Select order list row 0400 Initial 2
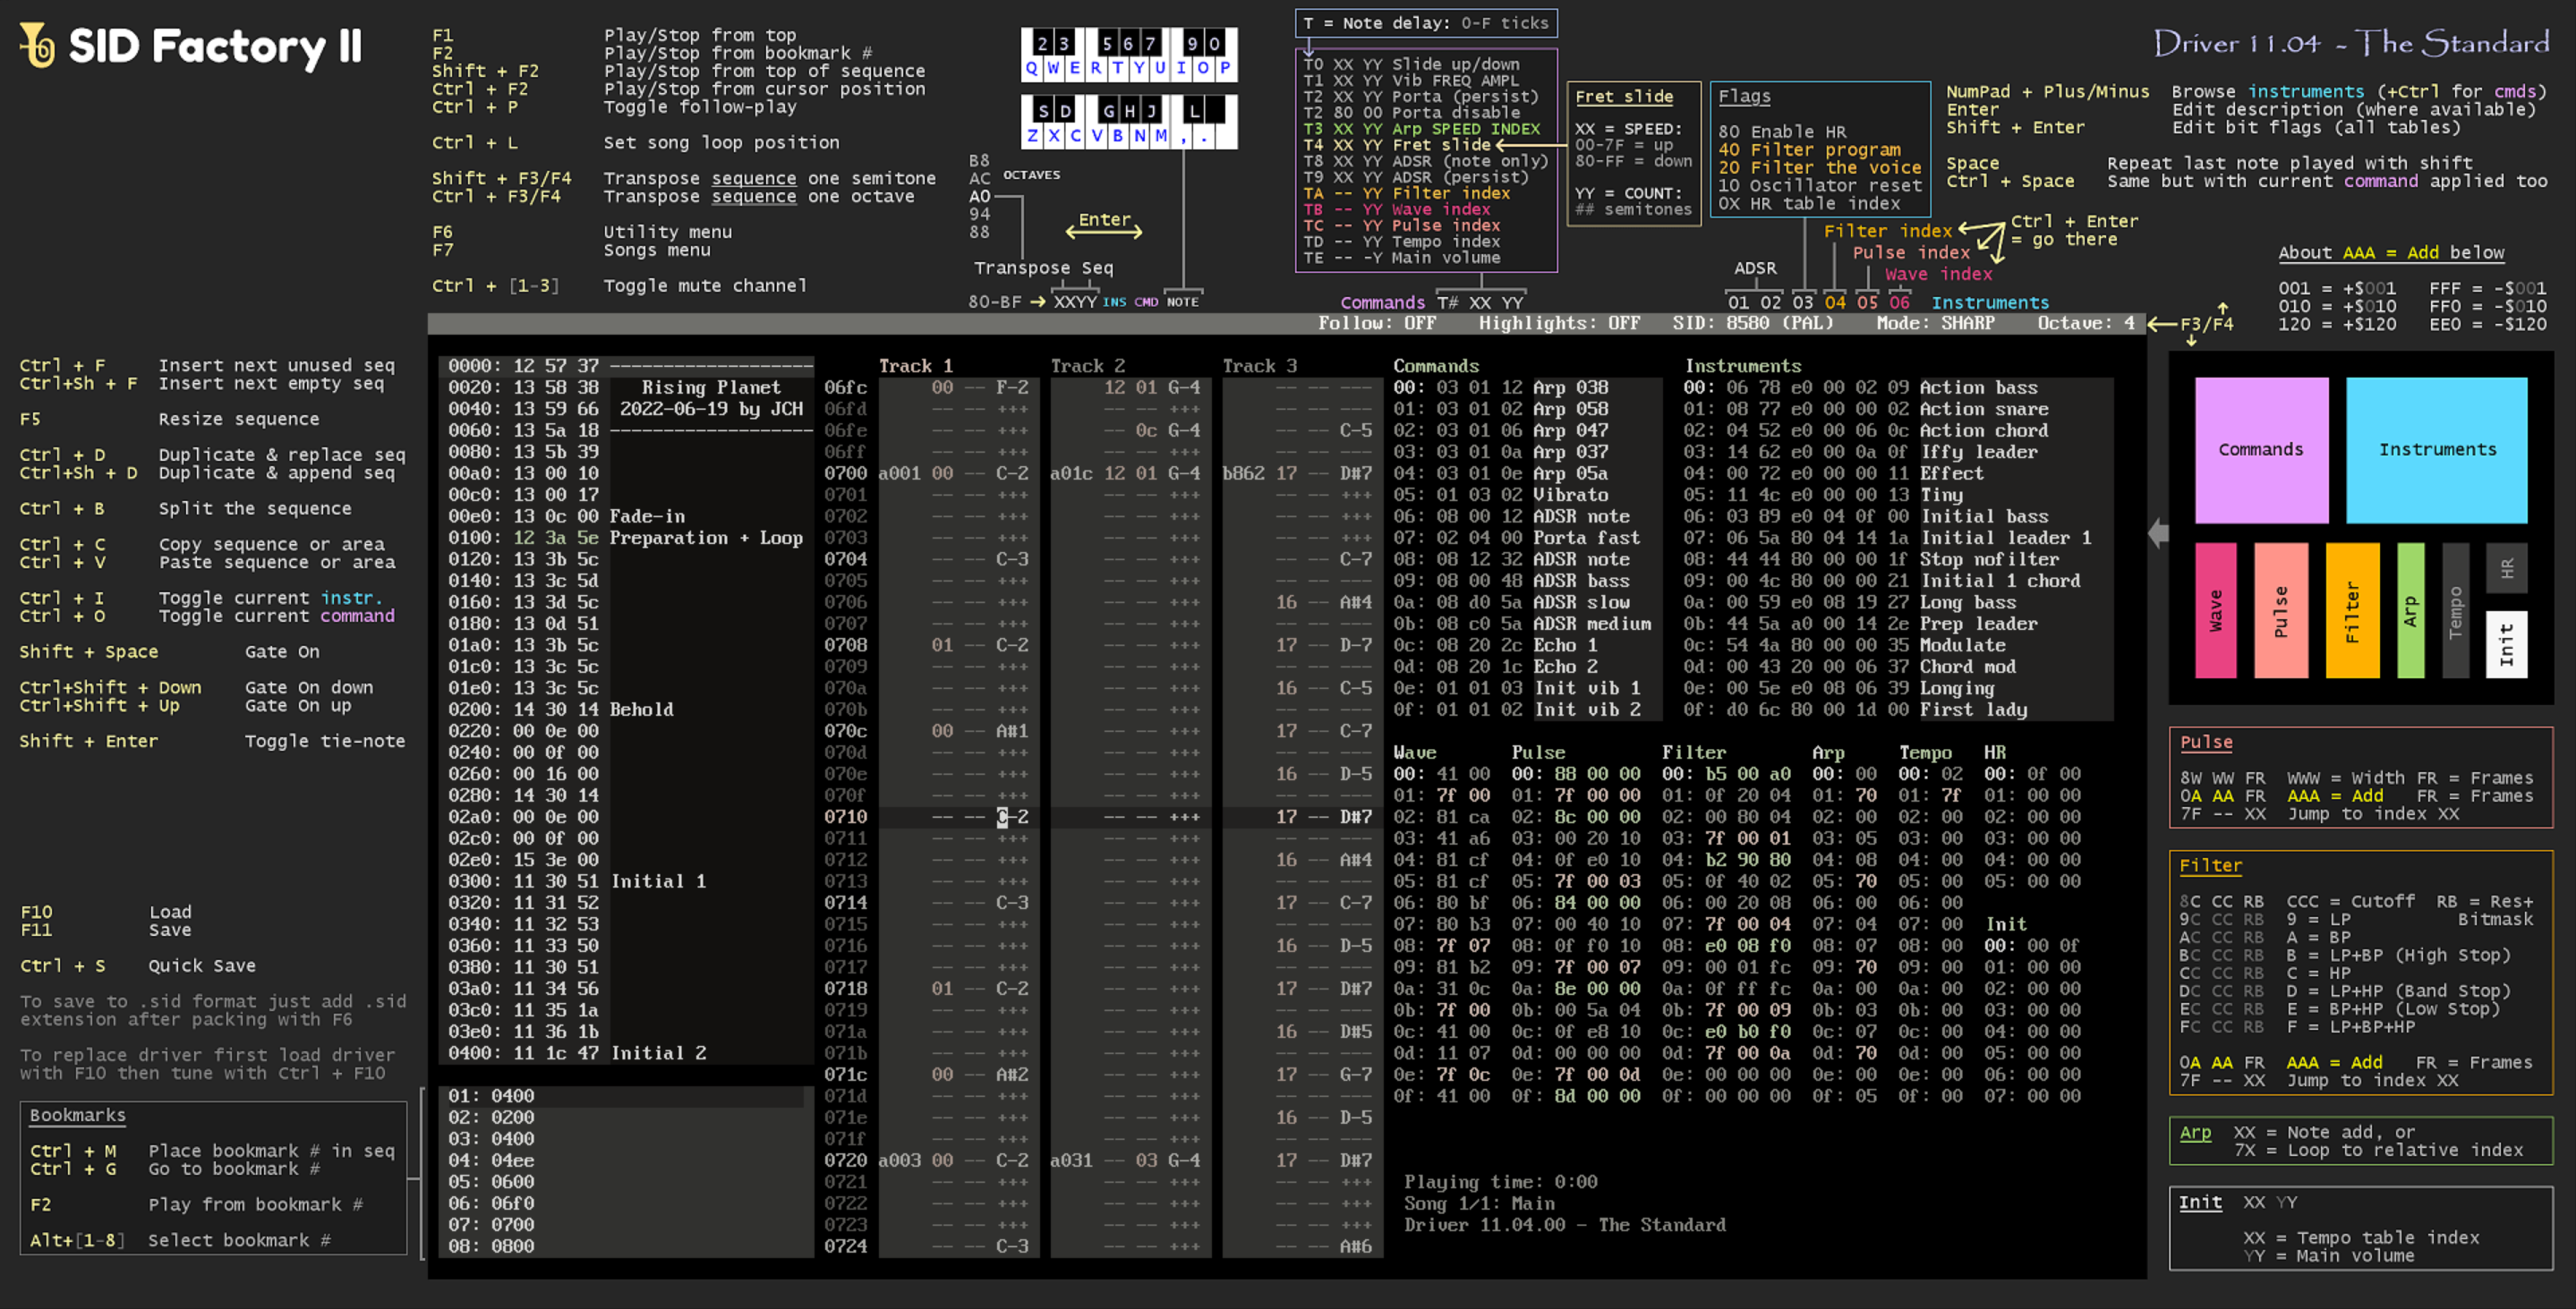 (625, 1053)
